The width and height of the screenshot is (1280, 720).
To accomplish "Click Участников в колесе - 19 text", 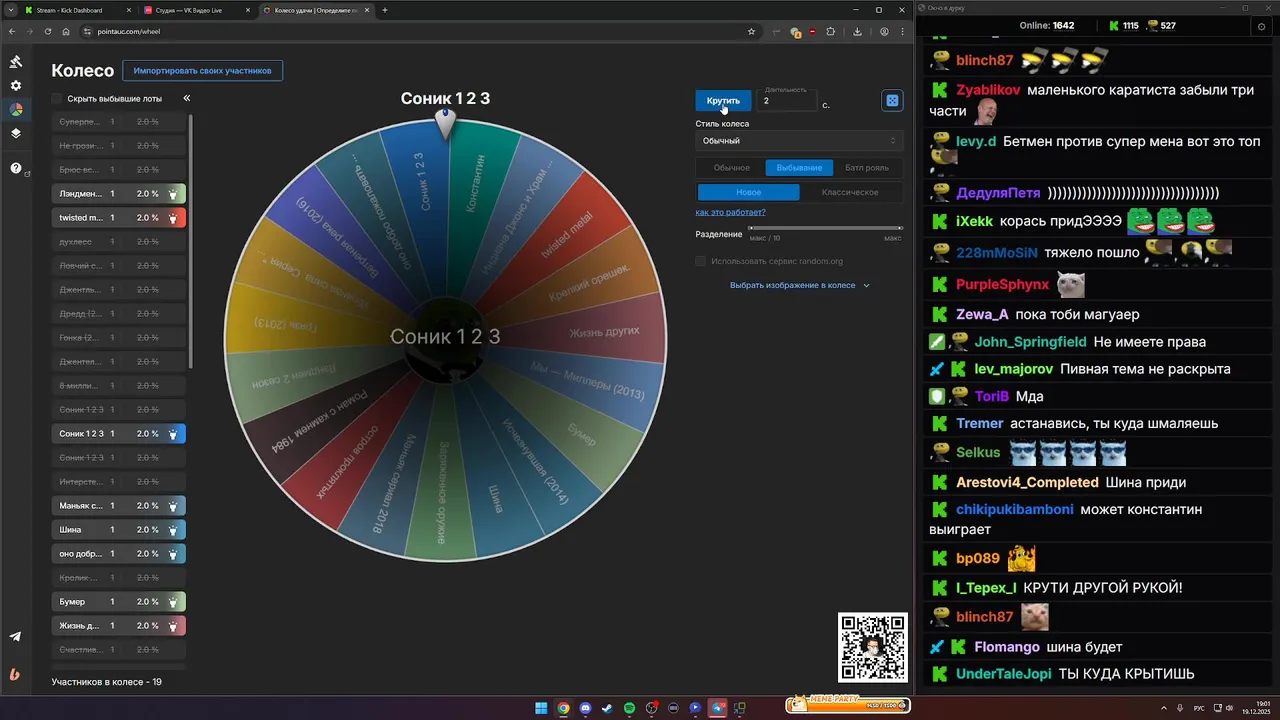I will (106, 682).
